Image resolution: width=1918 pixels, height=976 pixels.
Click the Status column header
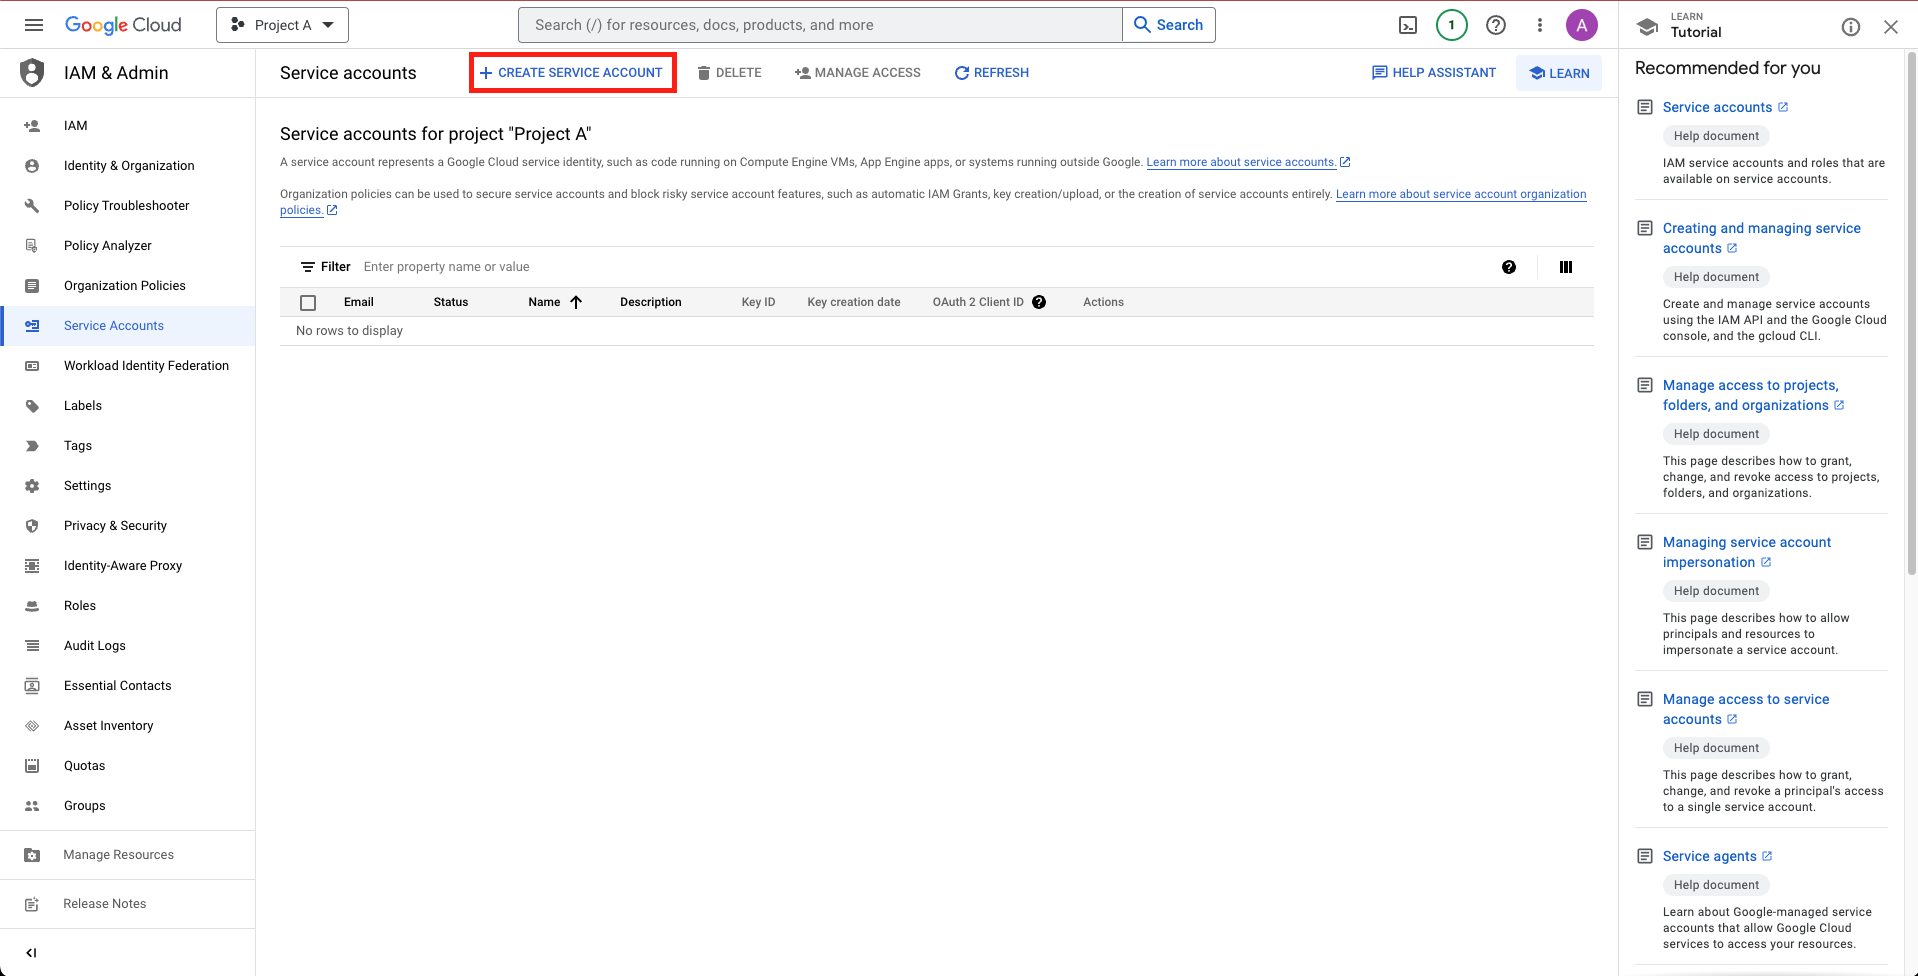[x=451, y=302]
